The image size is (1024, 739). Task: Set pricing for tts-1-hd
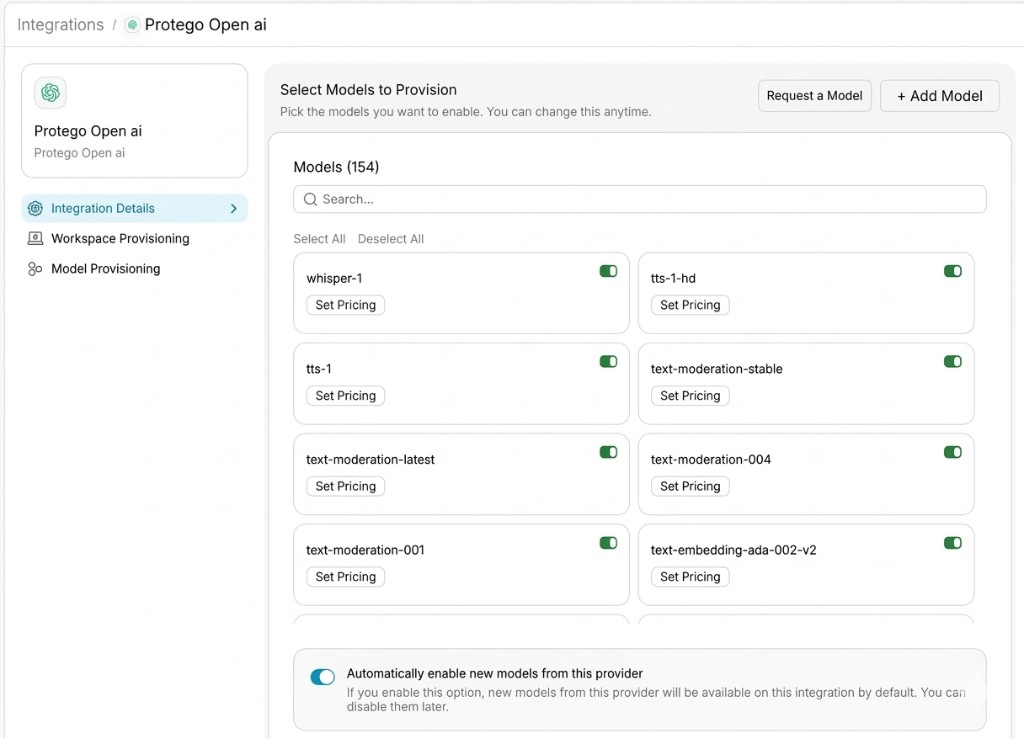[690, 305]
